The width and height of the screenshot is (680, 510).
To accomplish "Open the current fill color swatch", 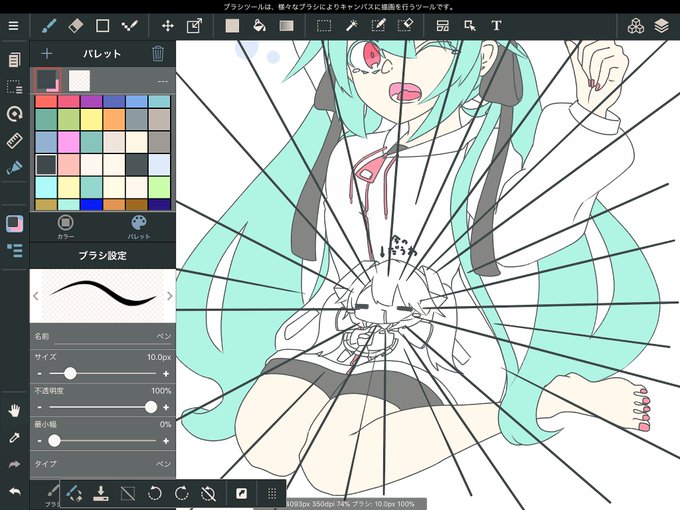I will (232, 26).
